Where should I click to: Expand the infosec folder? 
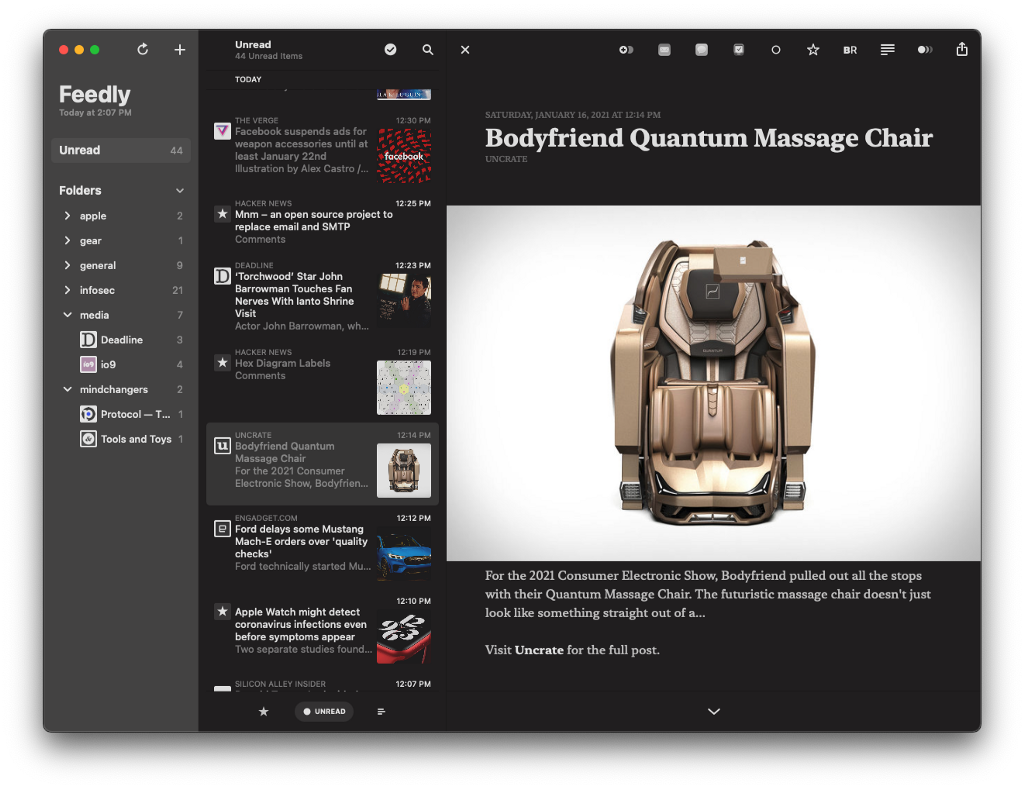coord(67,290)
